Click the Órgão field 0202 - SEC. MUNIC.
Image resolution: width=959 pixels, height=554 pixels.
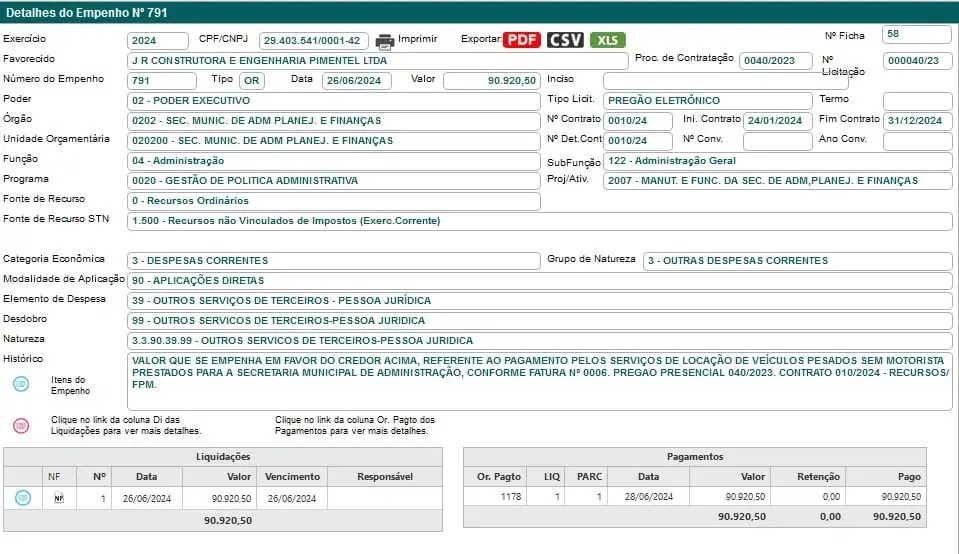[x=333, y=121]
